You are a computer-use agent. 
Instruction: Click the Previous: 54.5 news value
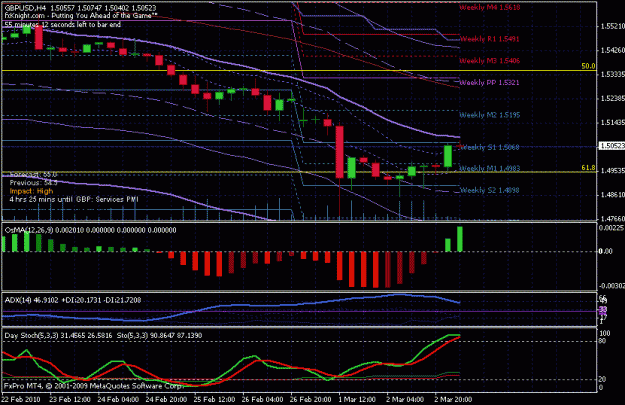33,183
